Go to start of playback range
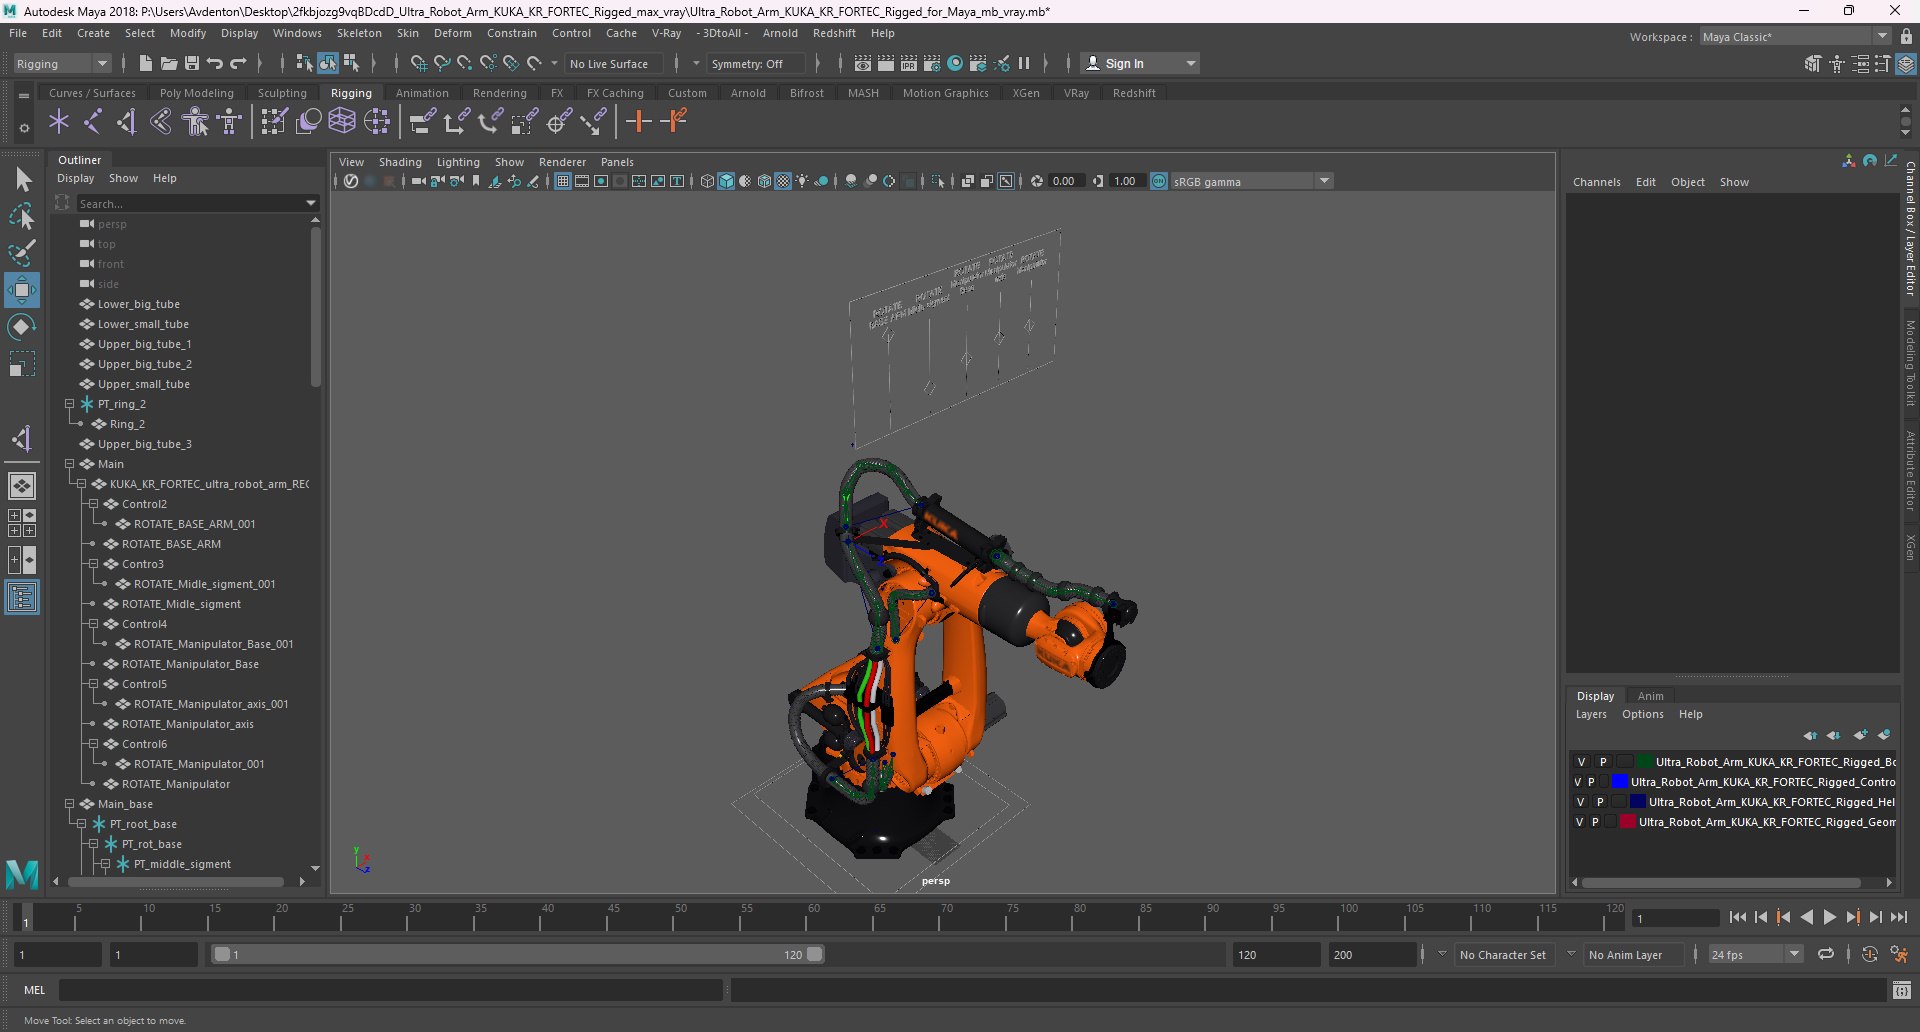Viewport: 1920px width, 1032px height. tap(1737, 917)
